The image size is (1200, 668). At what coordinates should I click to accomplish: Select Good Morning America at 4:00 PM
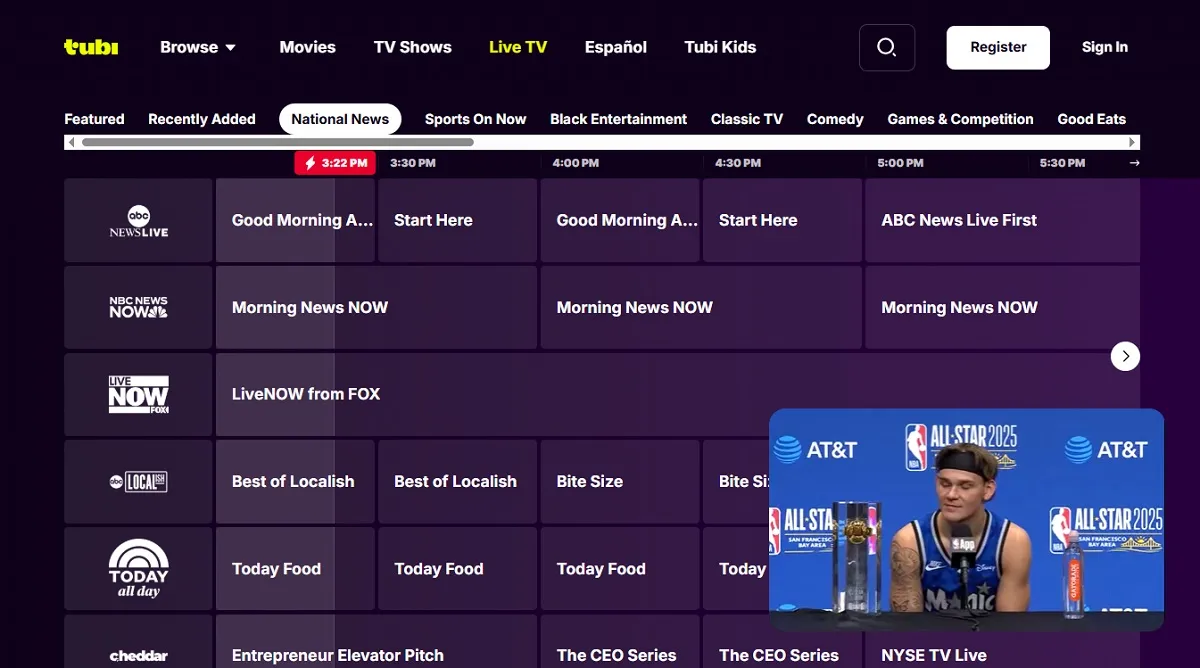point(620,220)
